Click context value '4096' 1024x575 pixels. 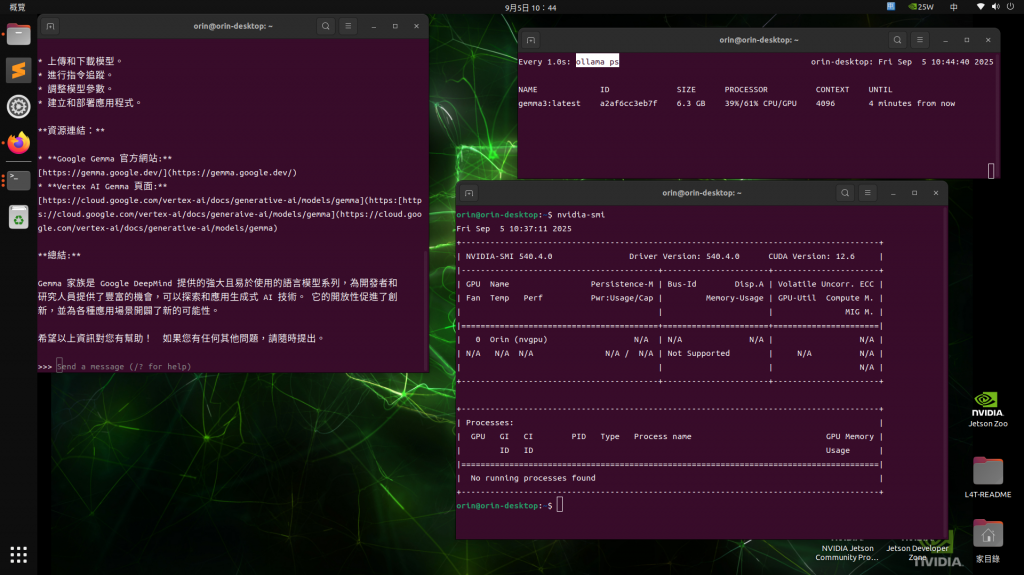point(825,103)
